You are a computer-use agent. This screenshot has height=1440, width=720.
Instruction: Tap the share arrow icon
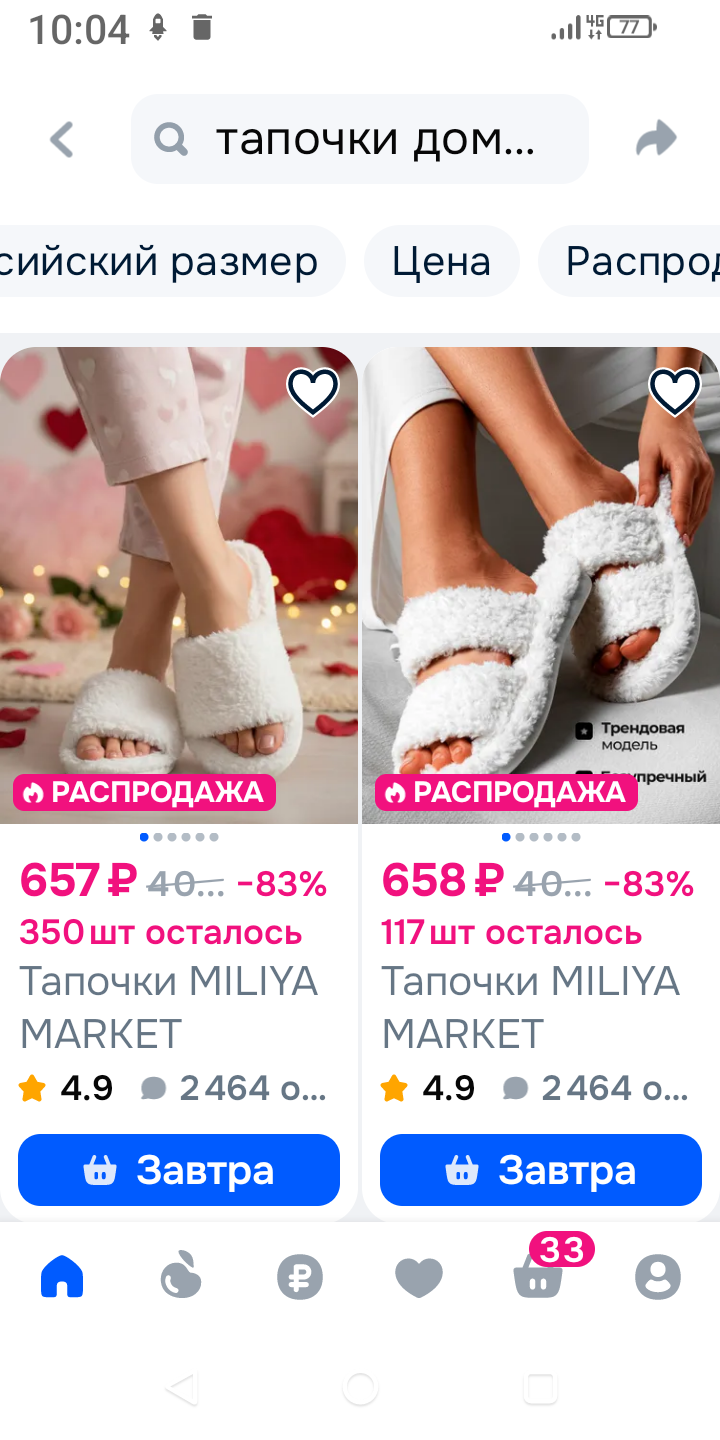point(657,139)
